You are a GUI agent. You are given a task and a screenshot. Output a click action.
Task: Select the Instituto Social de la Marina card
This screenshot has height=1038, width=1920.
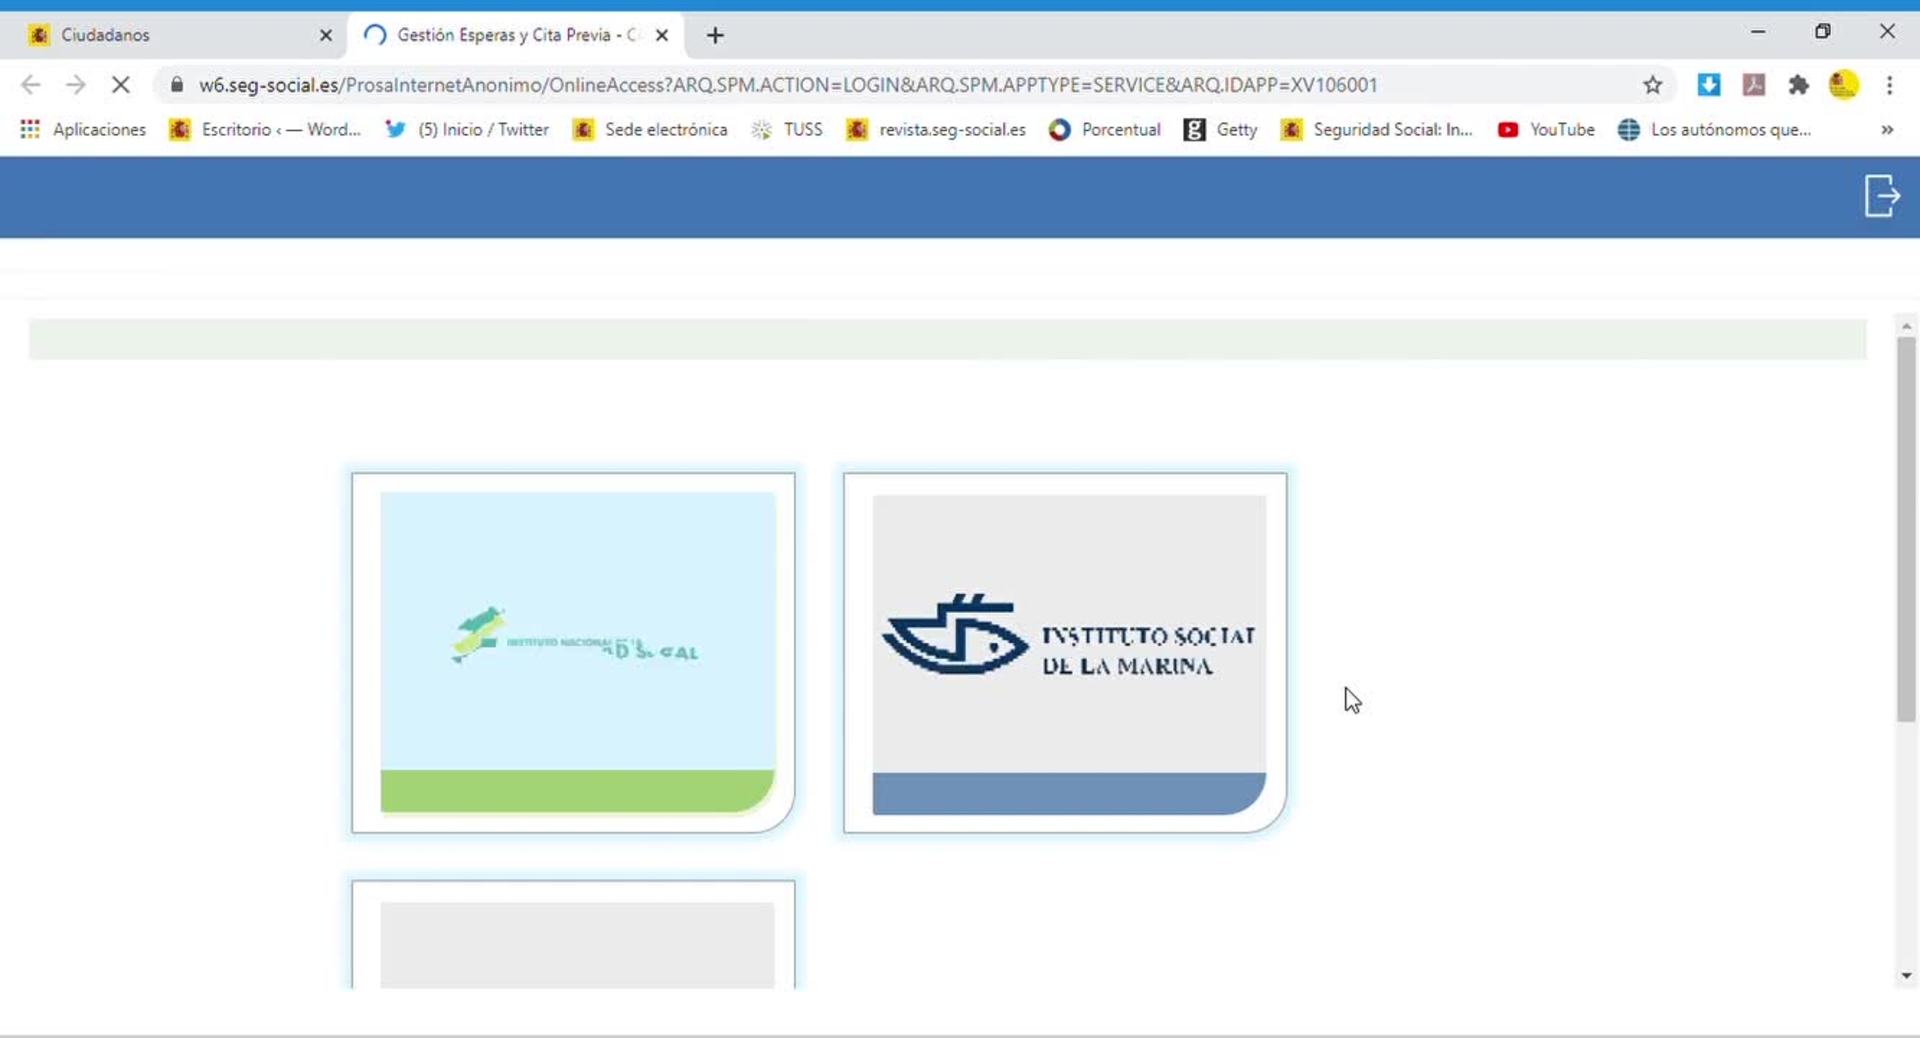click(1065, 652)
